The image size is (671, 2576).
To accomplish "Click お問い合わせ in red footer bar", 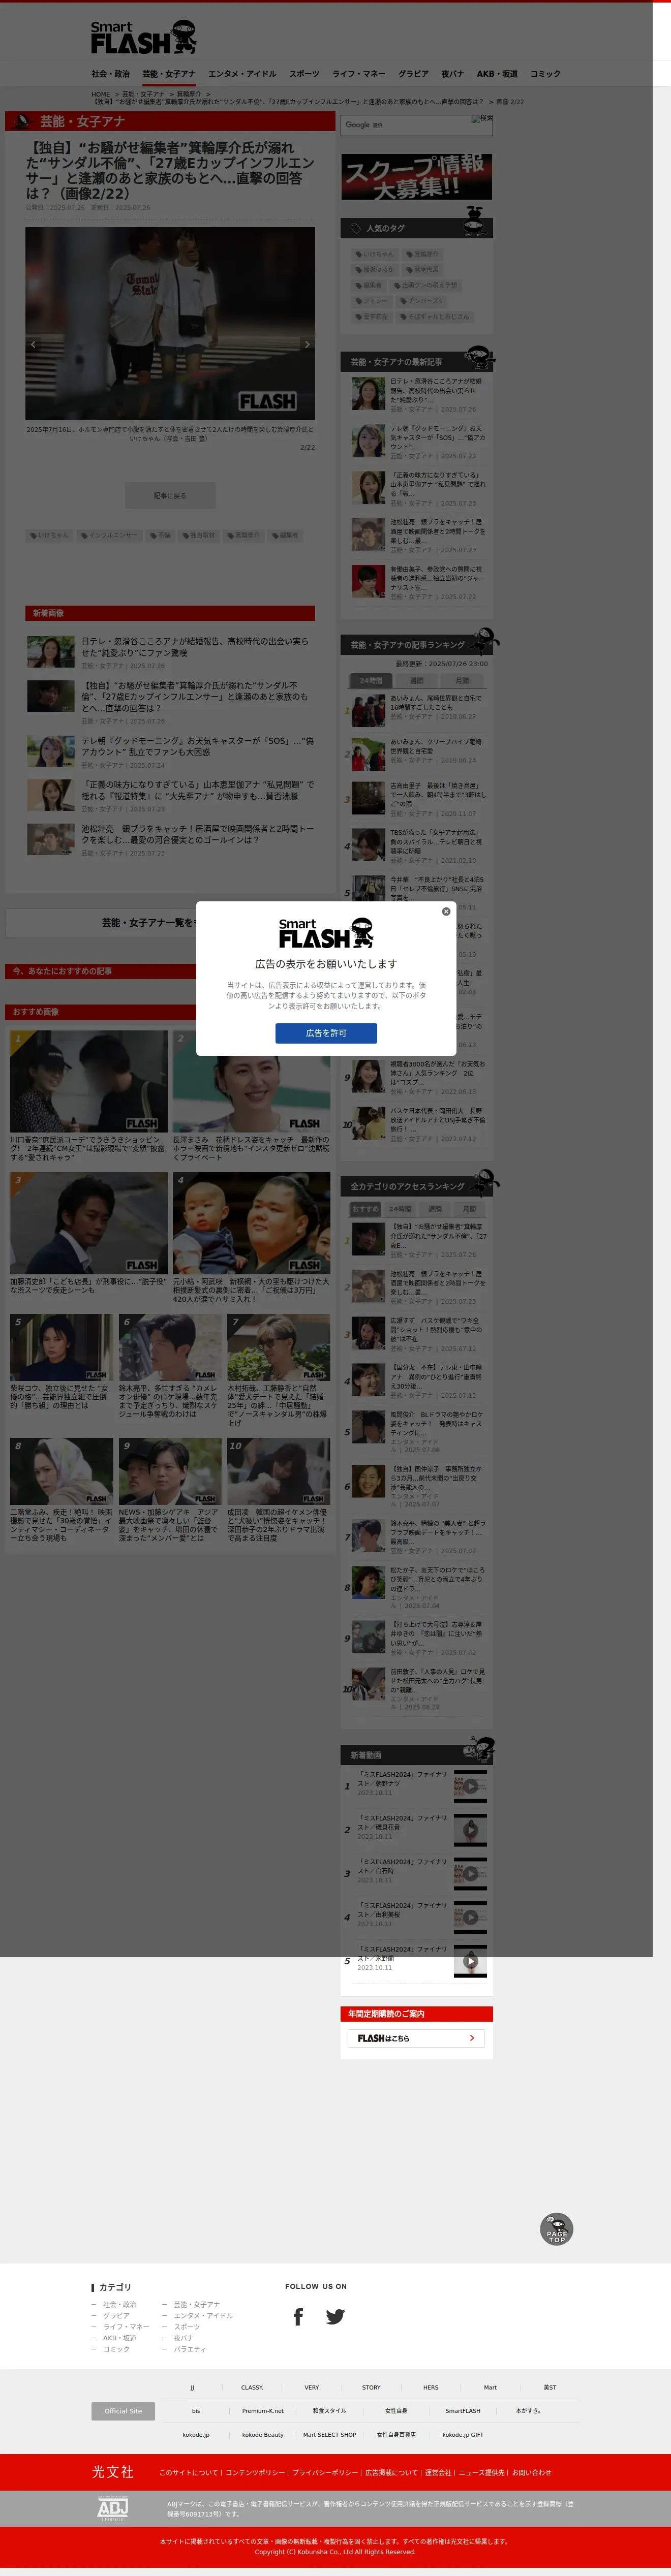I will coord(531,2472).
